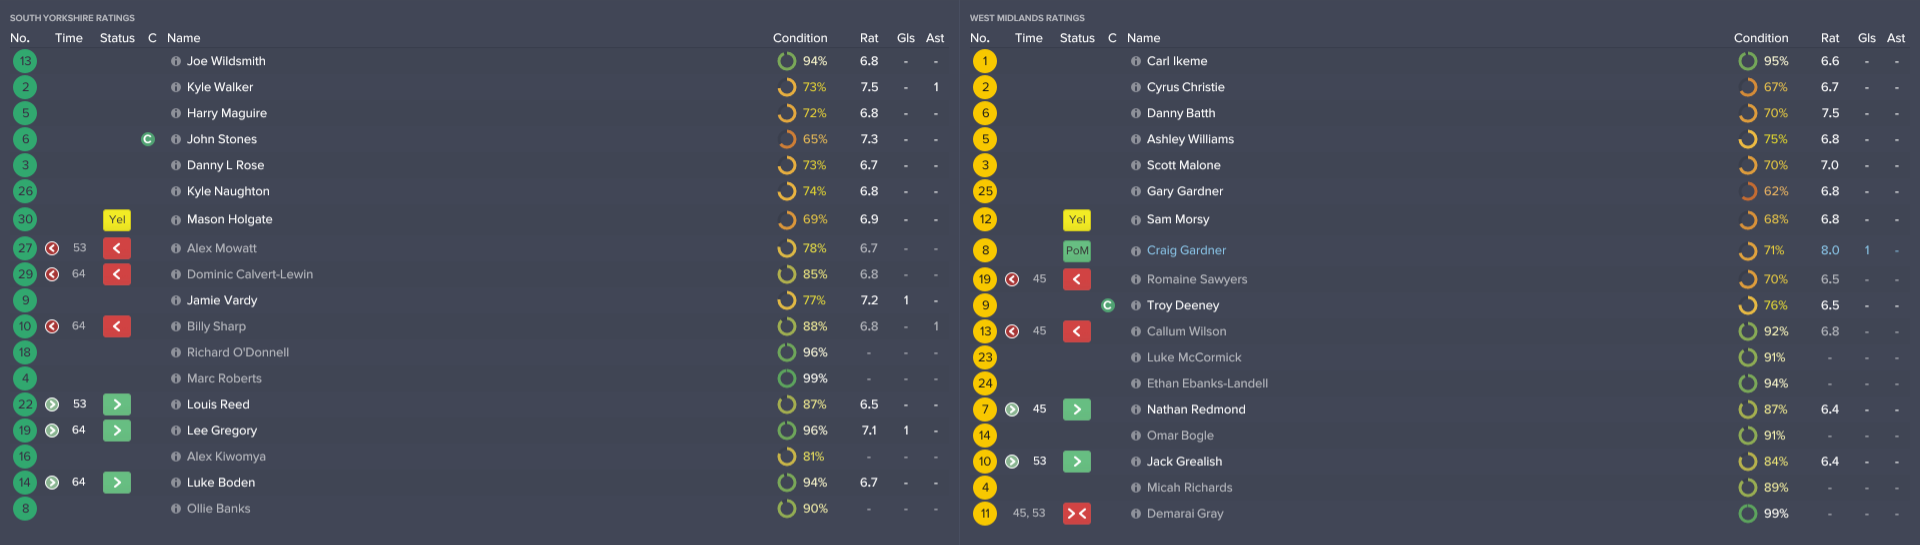
Task: Sort West Midlands table by Name column
Action: point(1143,38)
